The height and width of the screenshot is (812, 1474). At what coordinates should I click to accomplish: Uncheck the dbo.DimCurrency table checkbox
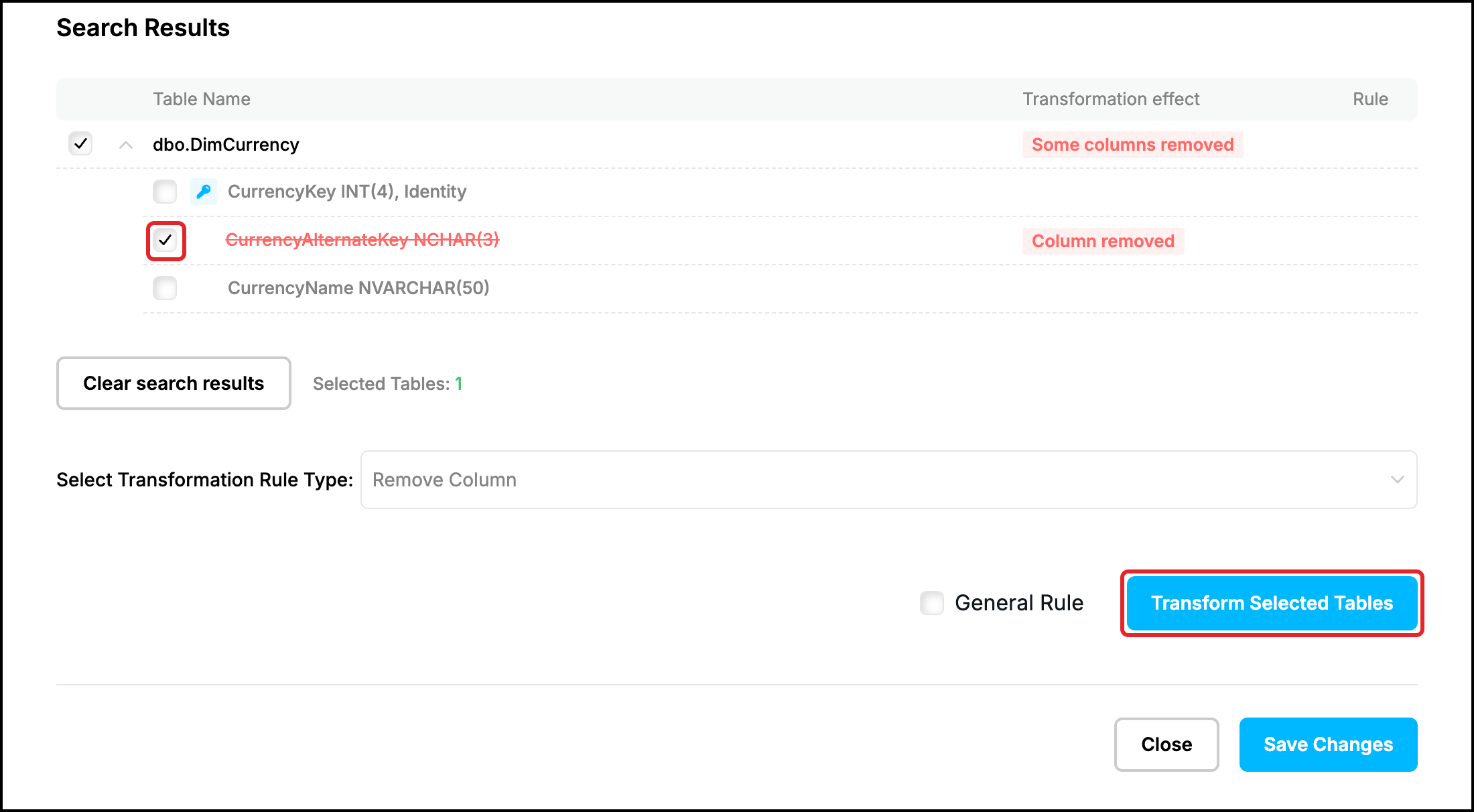point(80,144)
